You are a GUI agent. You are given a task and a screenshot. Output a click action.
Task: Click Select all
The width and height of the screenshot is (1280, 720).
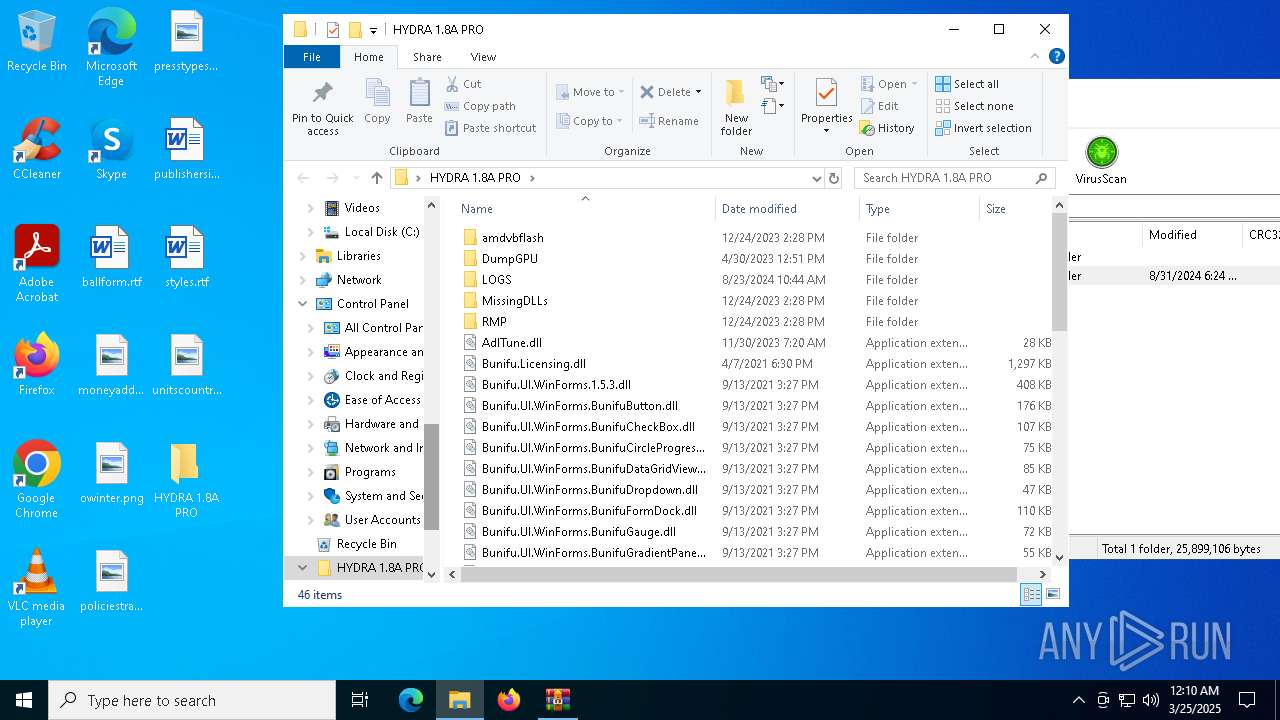(967, 84)
